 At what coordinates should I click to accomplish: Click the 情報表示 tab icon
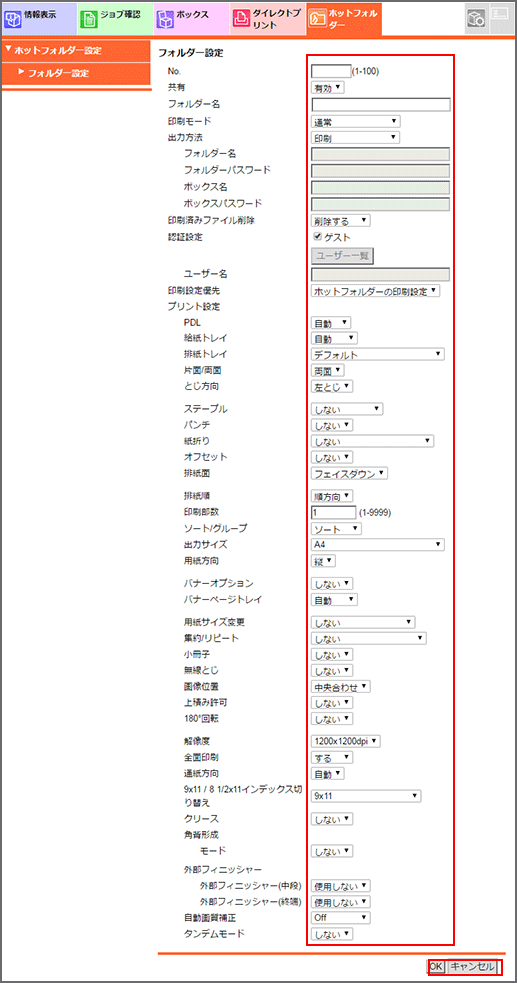(13, 18)
